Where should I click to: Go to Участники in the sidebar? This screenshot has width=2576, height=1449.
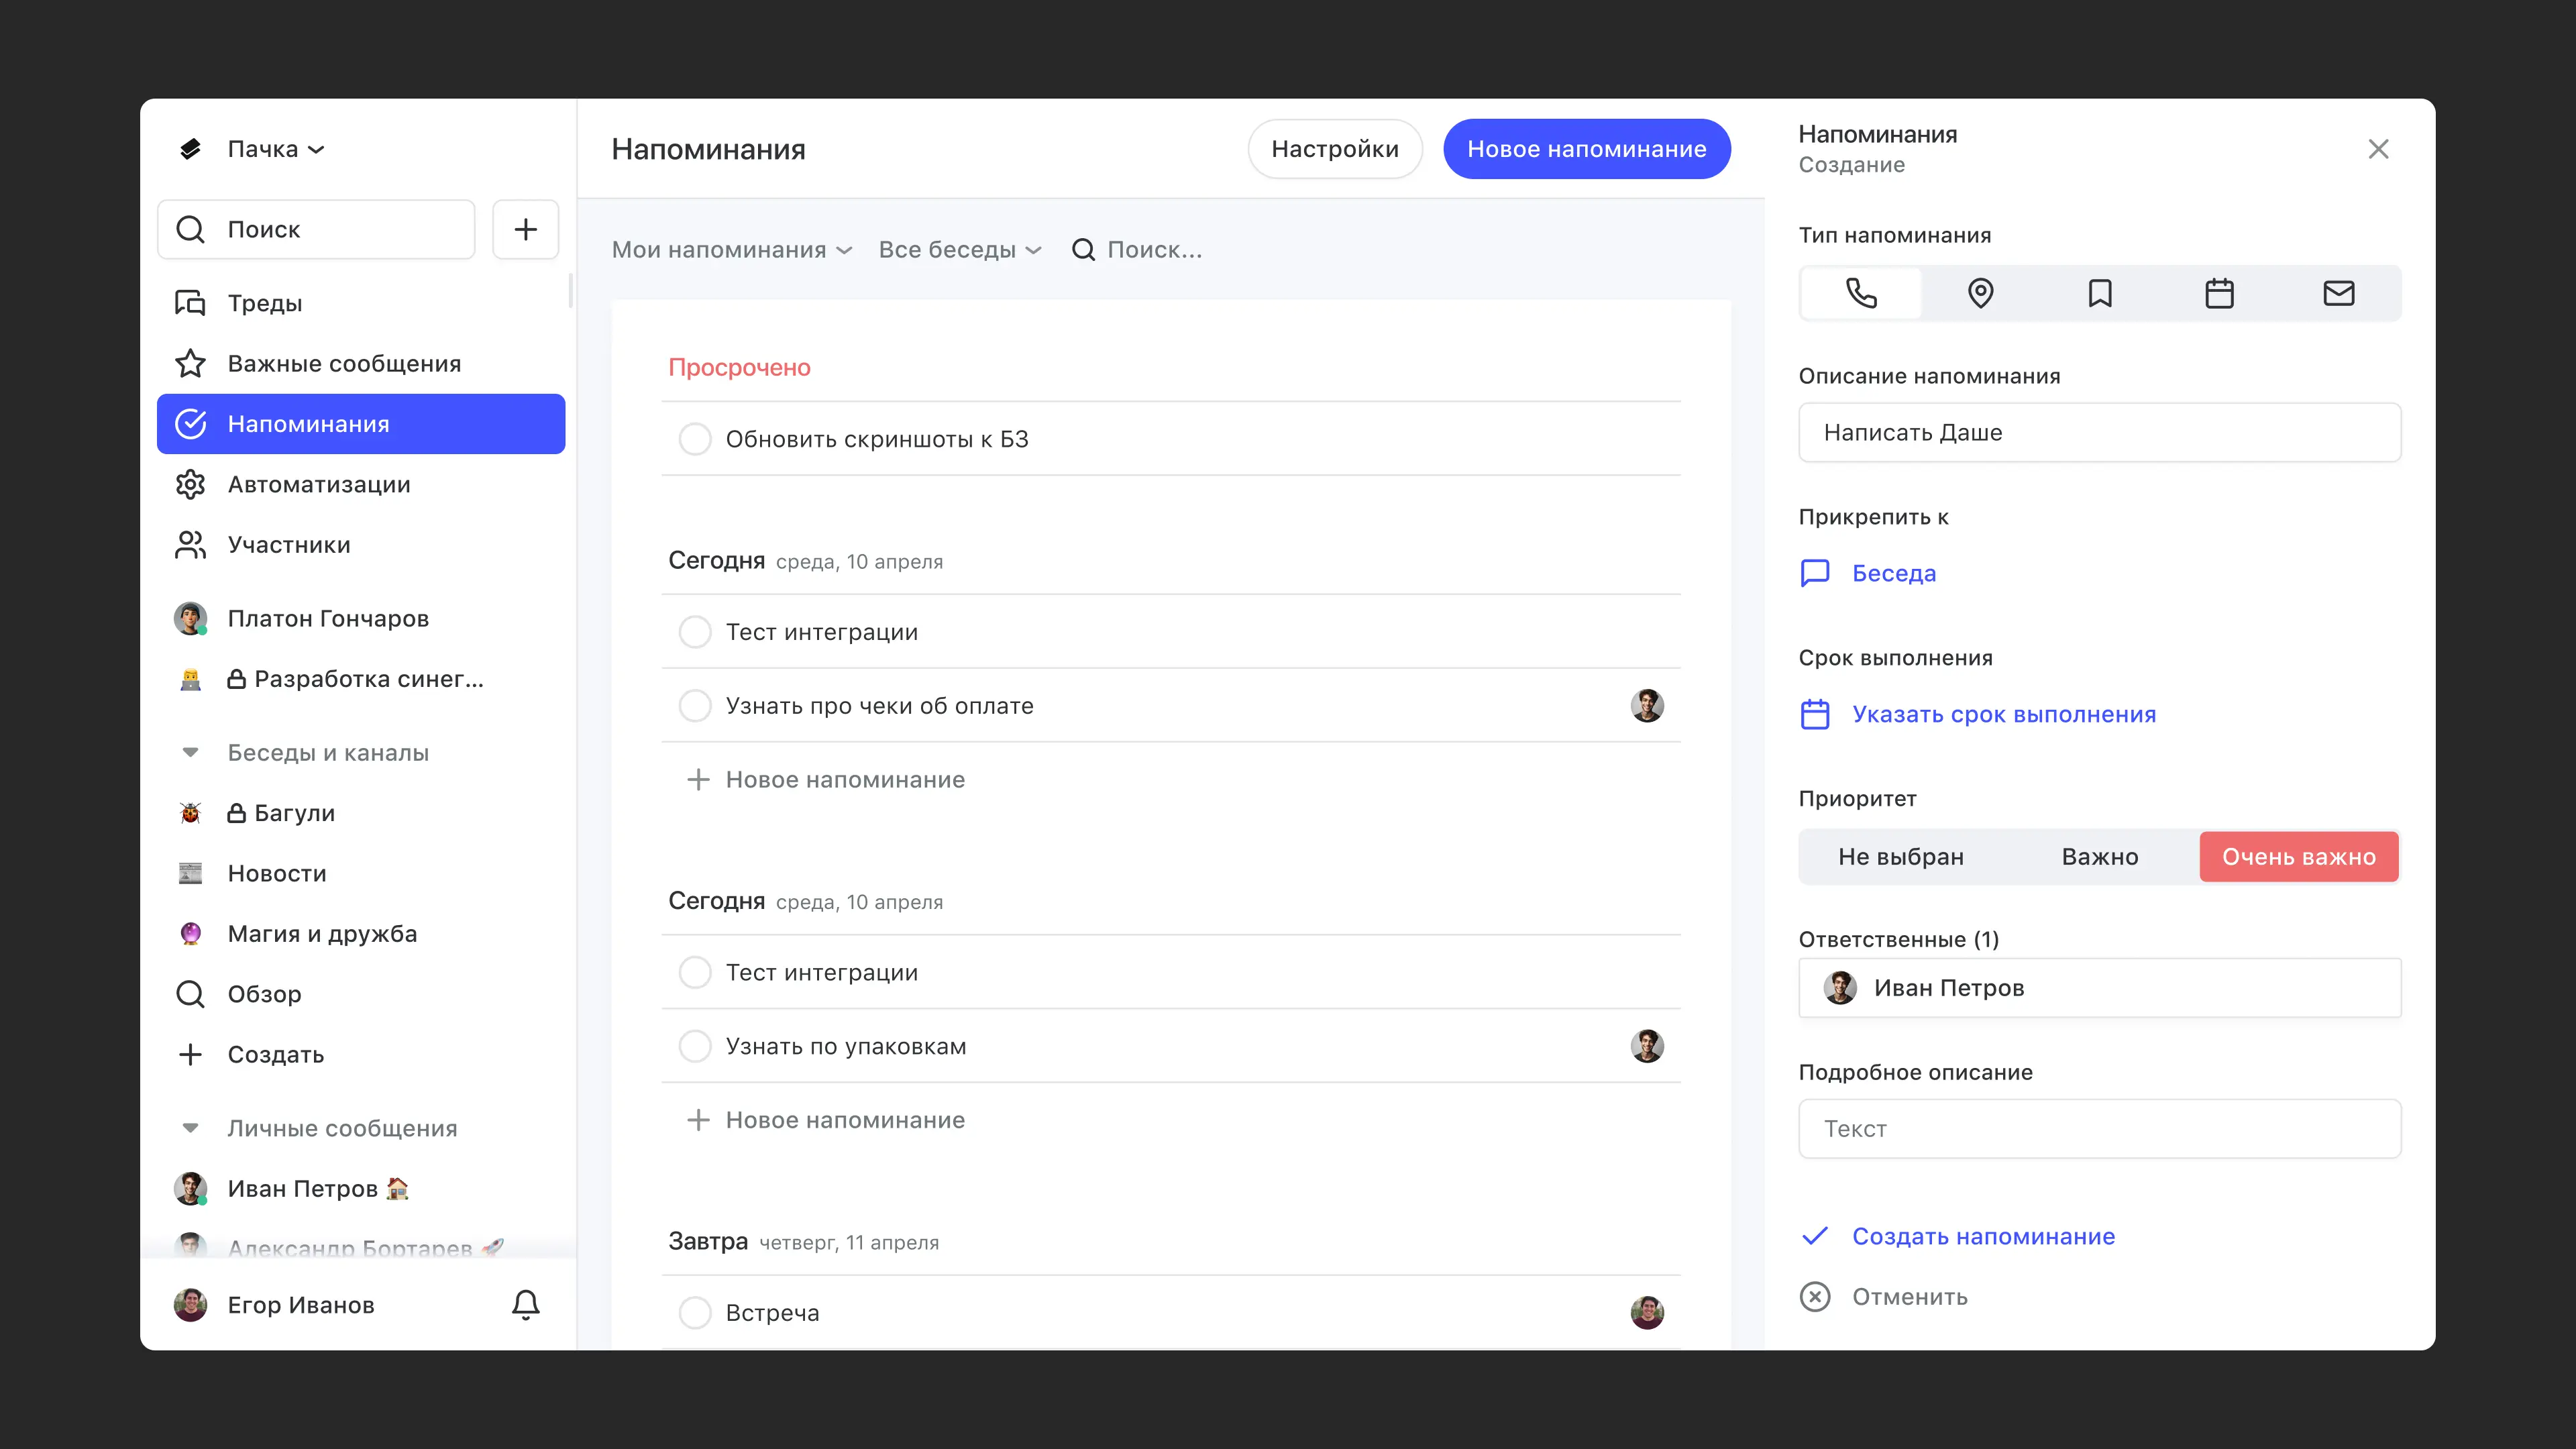(289, 545)
